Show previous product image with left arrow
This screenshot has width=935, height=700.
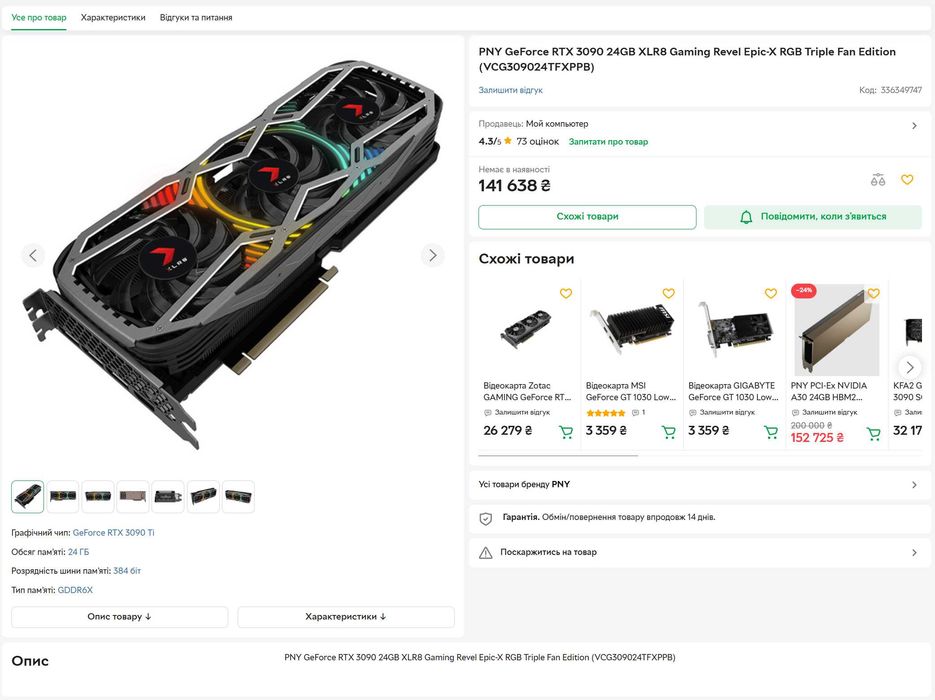point(33,255)
